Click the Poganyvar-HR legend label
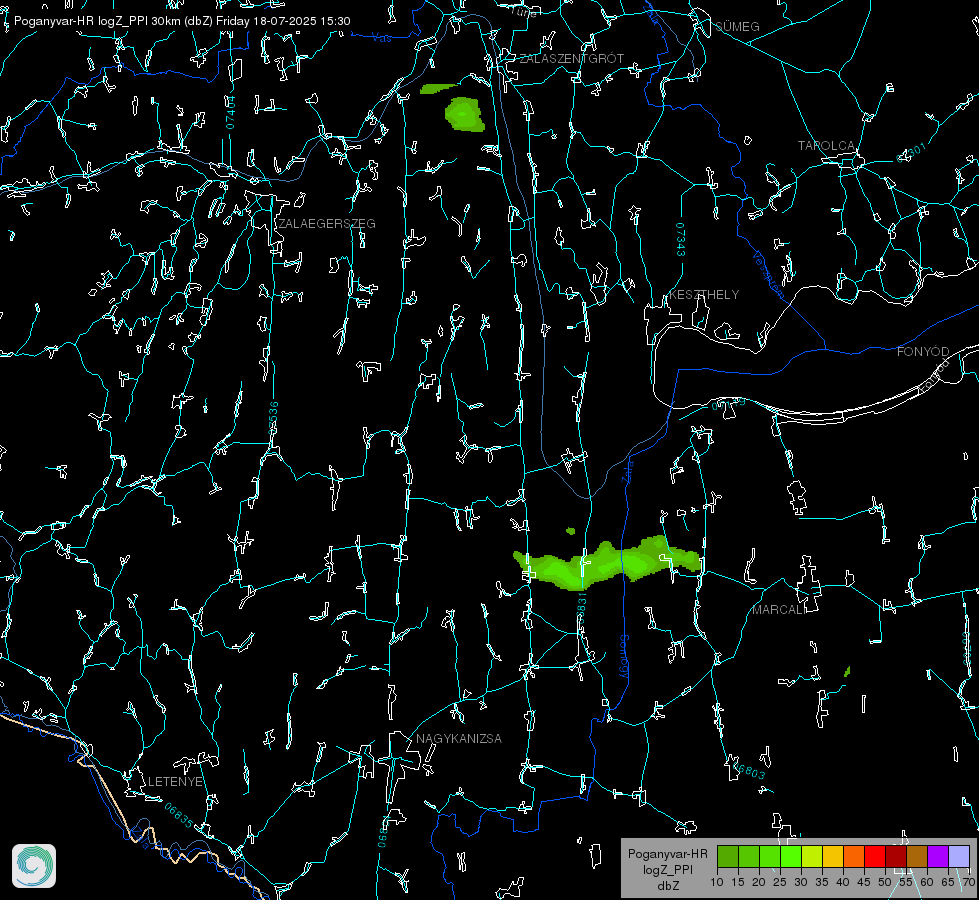The height and width of the screenshot is (900, 979). 667,854
